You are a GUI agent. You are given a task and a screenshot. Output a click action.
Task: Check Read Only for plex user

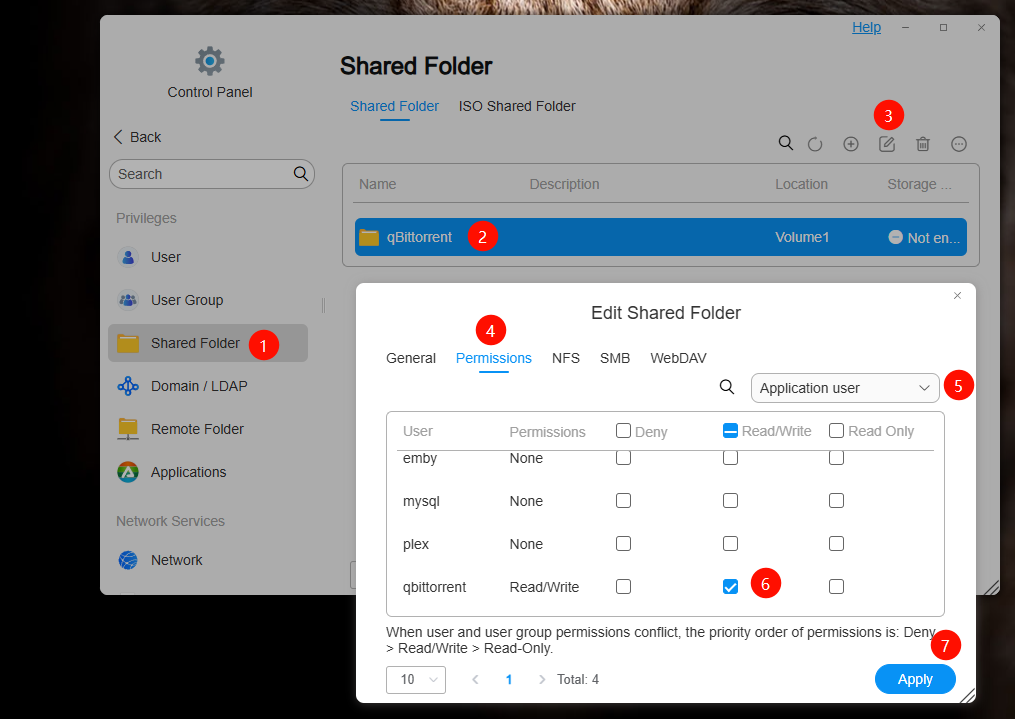(836, 544)
